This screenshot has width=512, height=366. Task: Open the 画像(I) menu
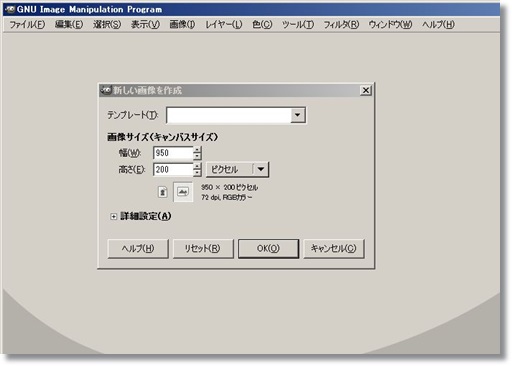(x=182, y=24)
